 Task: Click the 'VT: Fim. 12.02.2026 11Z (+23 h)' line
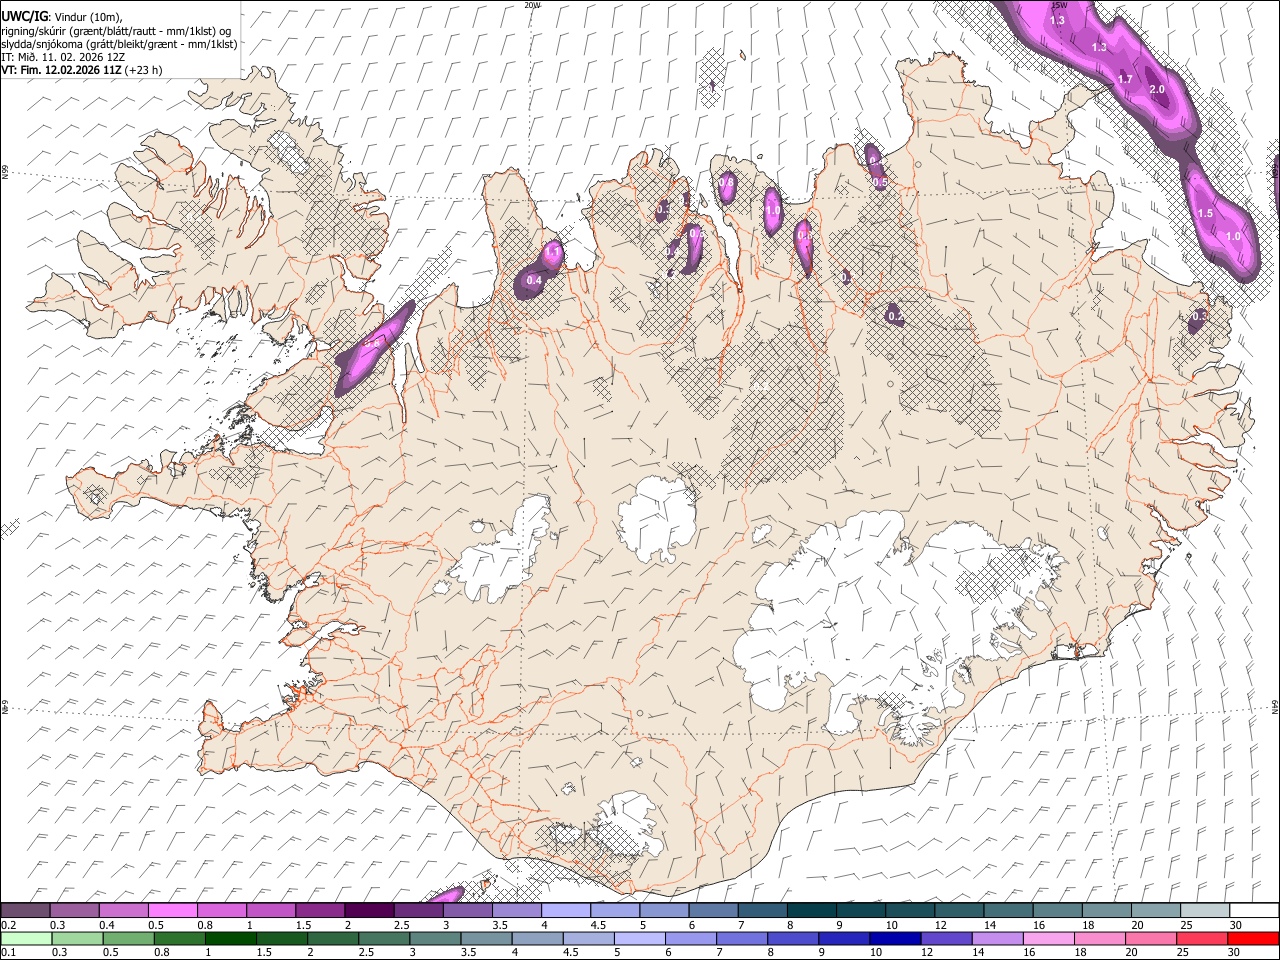coord(81,70)
